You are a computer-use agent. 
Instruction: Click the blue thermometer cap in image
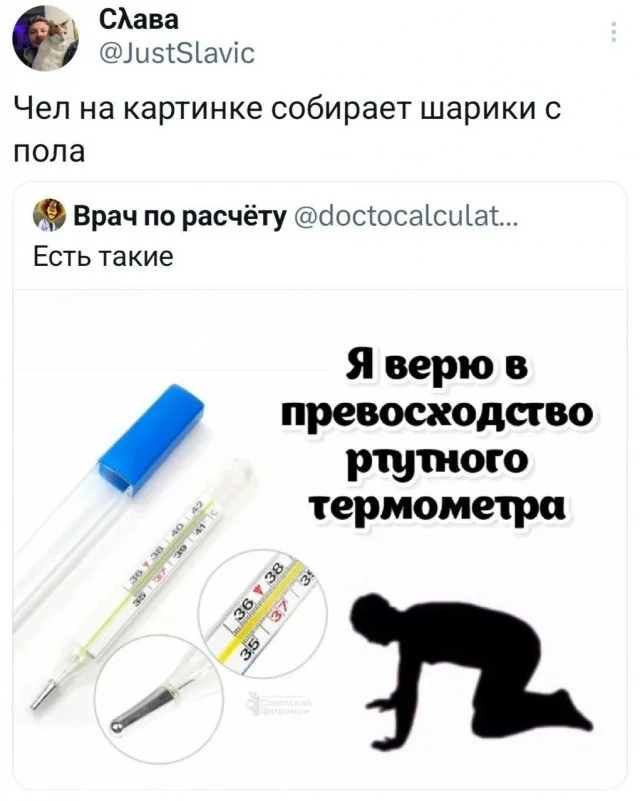tap(150, 439)
